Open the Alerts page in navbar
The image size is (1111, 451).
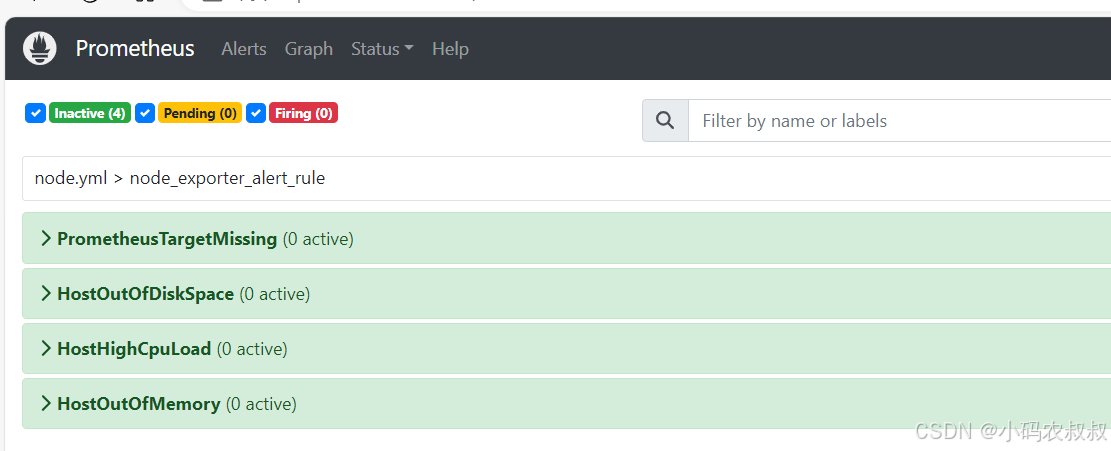click(244, 49)
